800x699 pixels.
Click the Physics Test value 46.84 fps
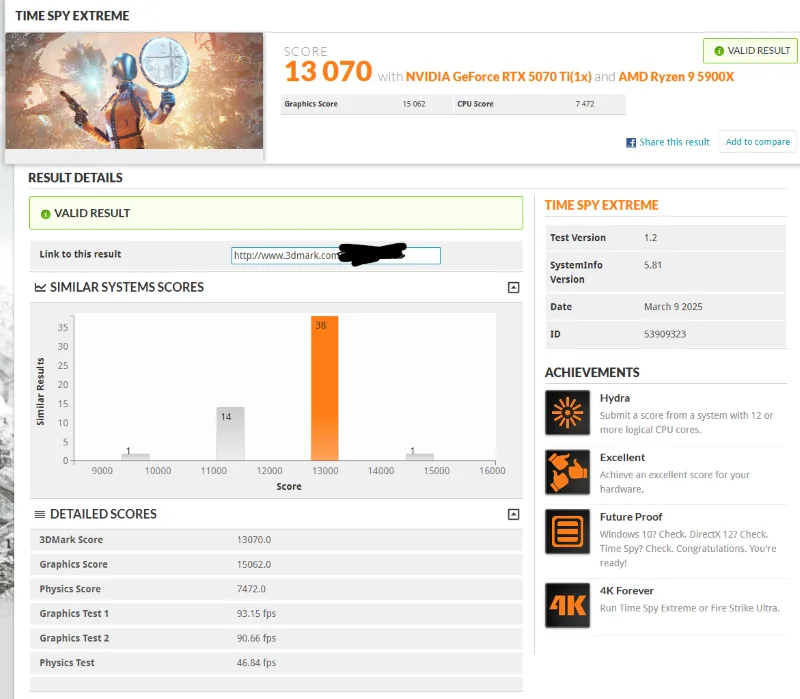click(256, 663)
